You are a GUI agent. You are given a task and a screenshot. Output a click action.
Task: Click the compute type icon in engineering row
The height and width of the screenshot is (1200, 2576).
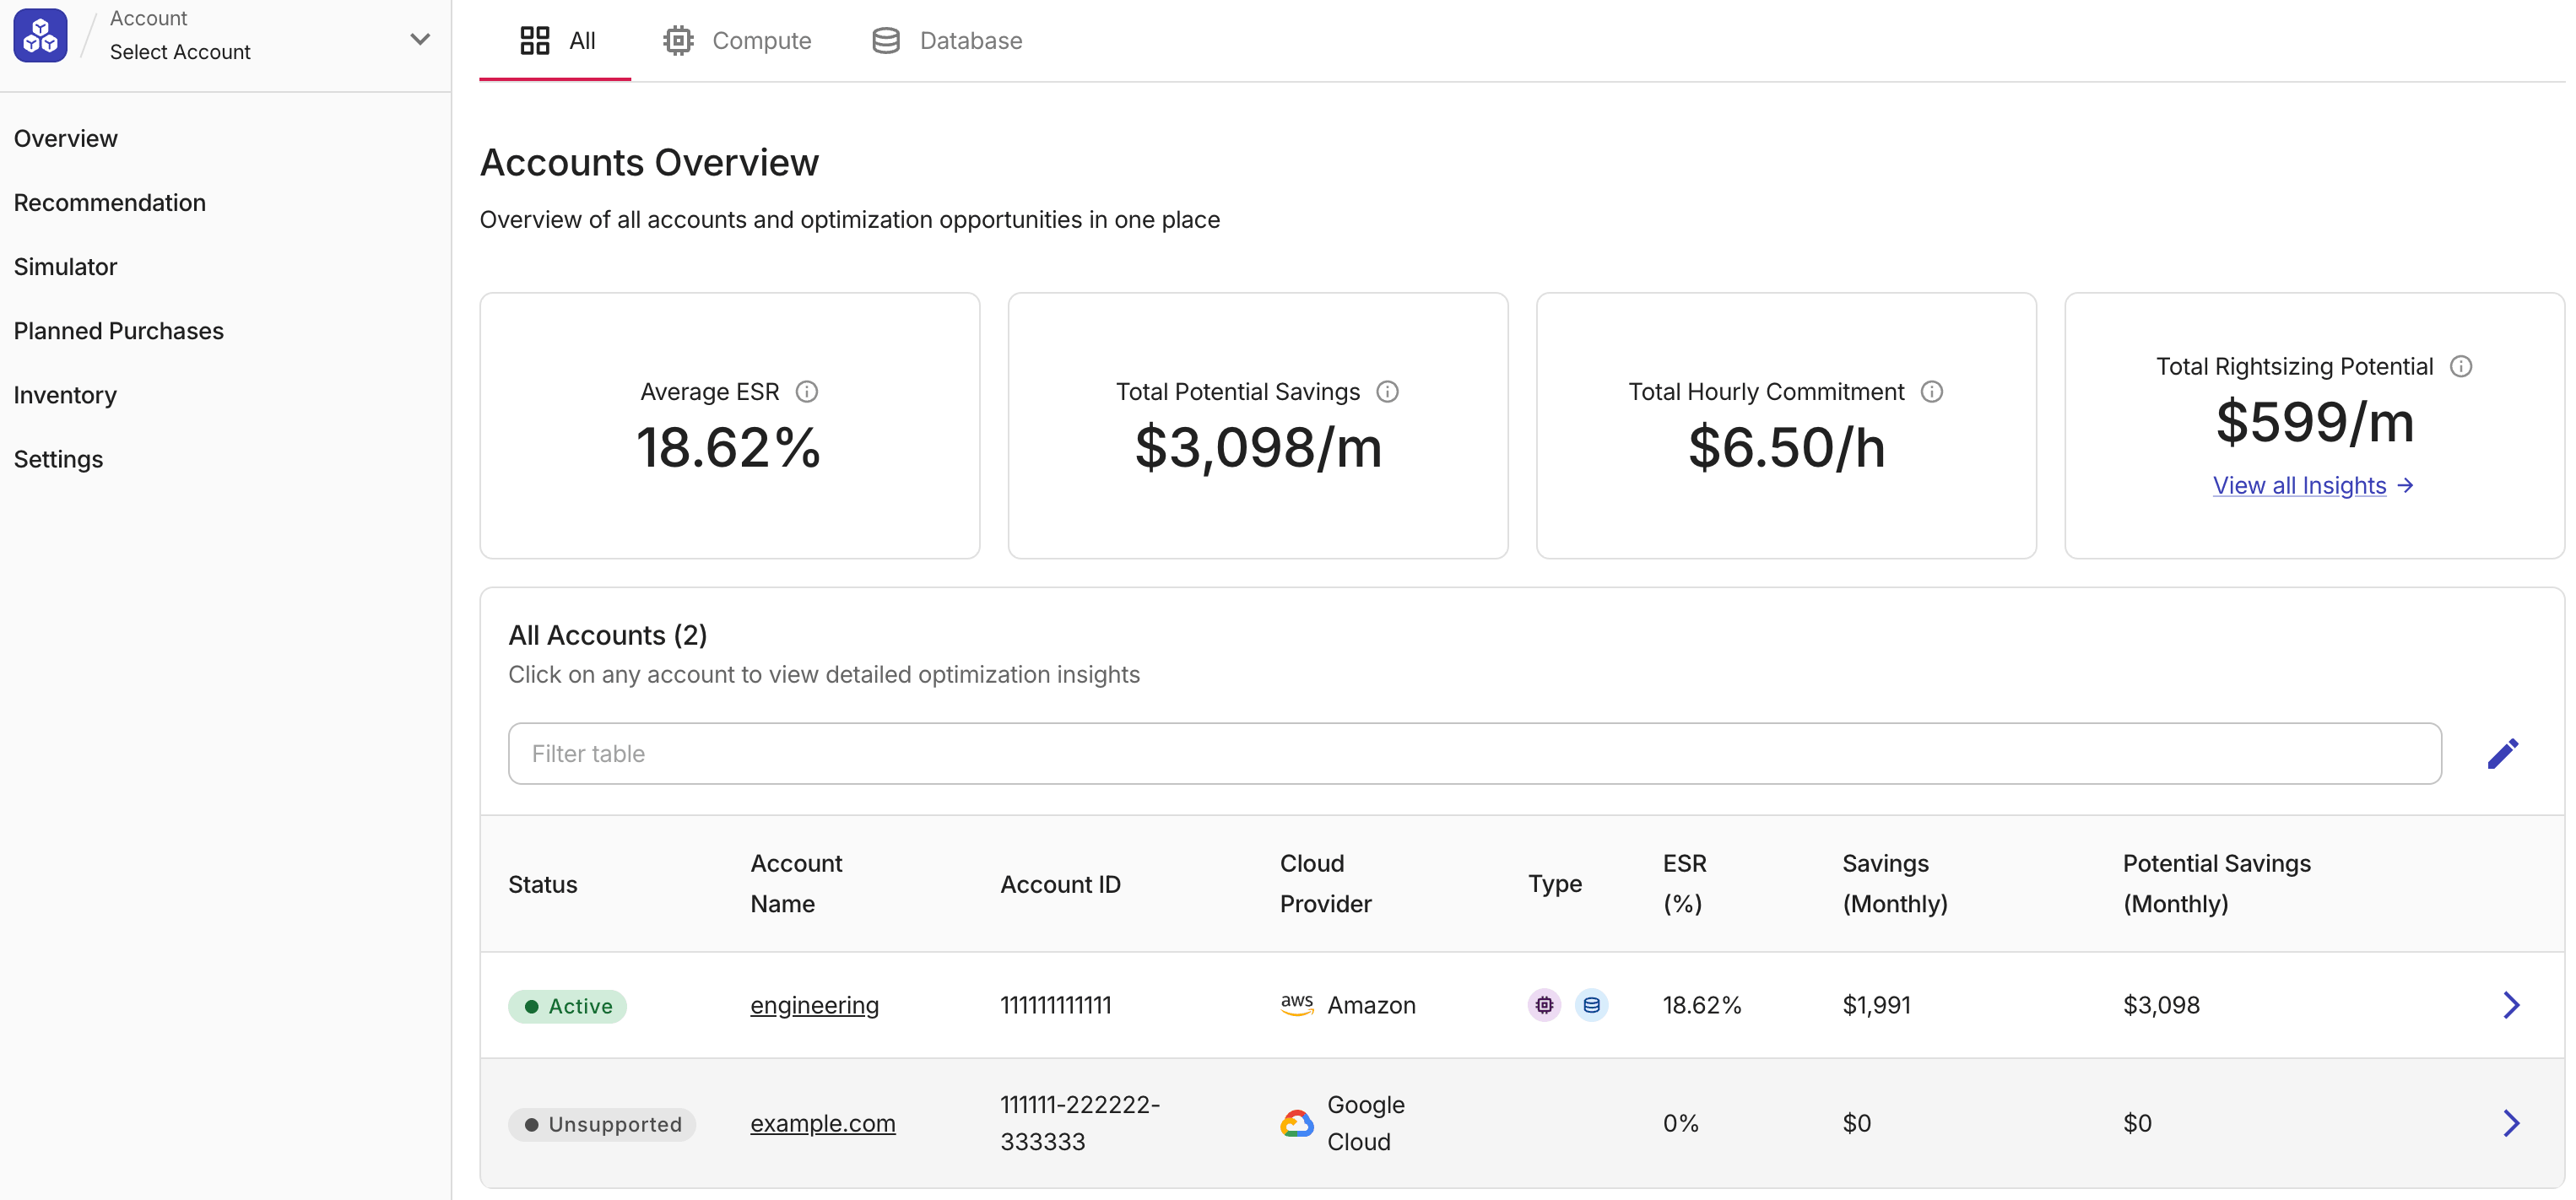1545,1005
